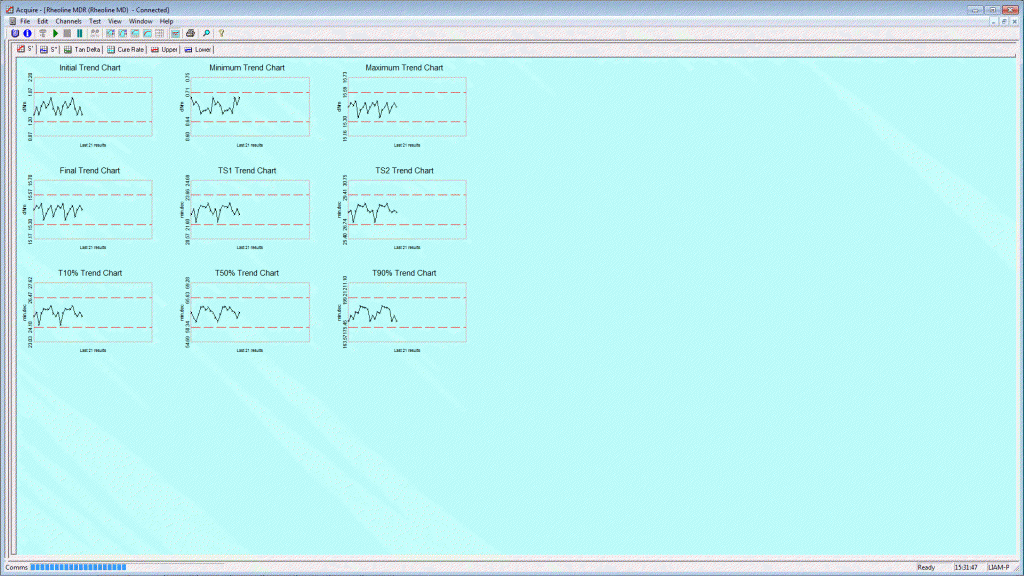Stop the running test using the Stop icon
The width and height of the screenshot is (1024, 576).
(67, 33)
